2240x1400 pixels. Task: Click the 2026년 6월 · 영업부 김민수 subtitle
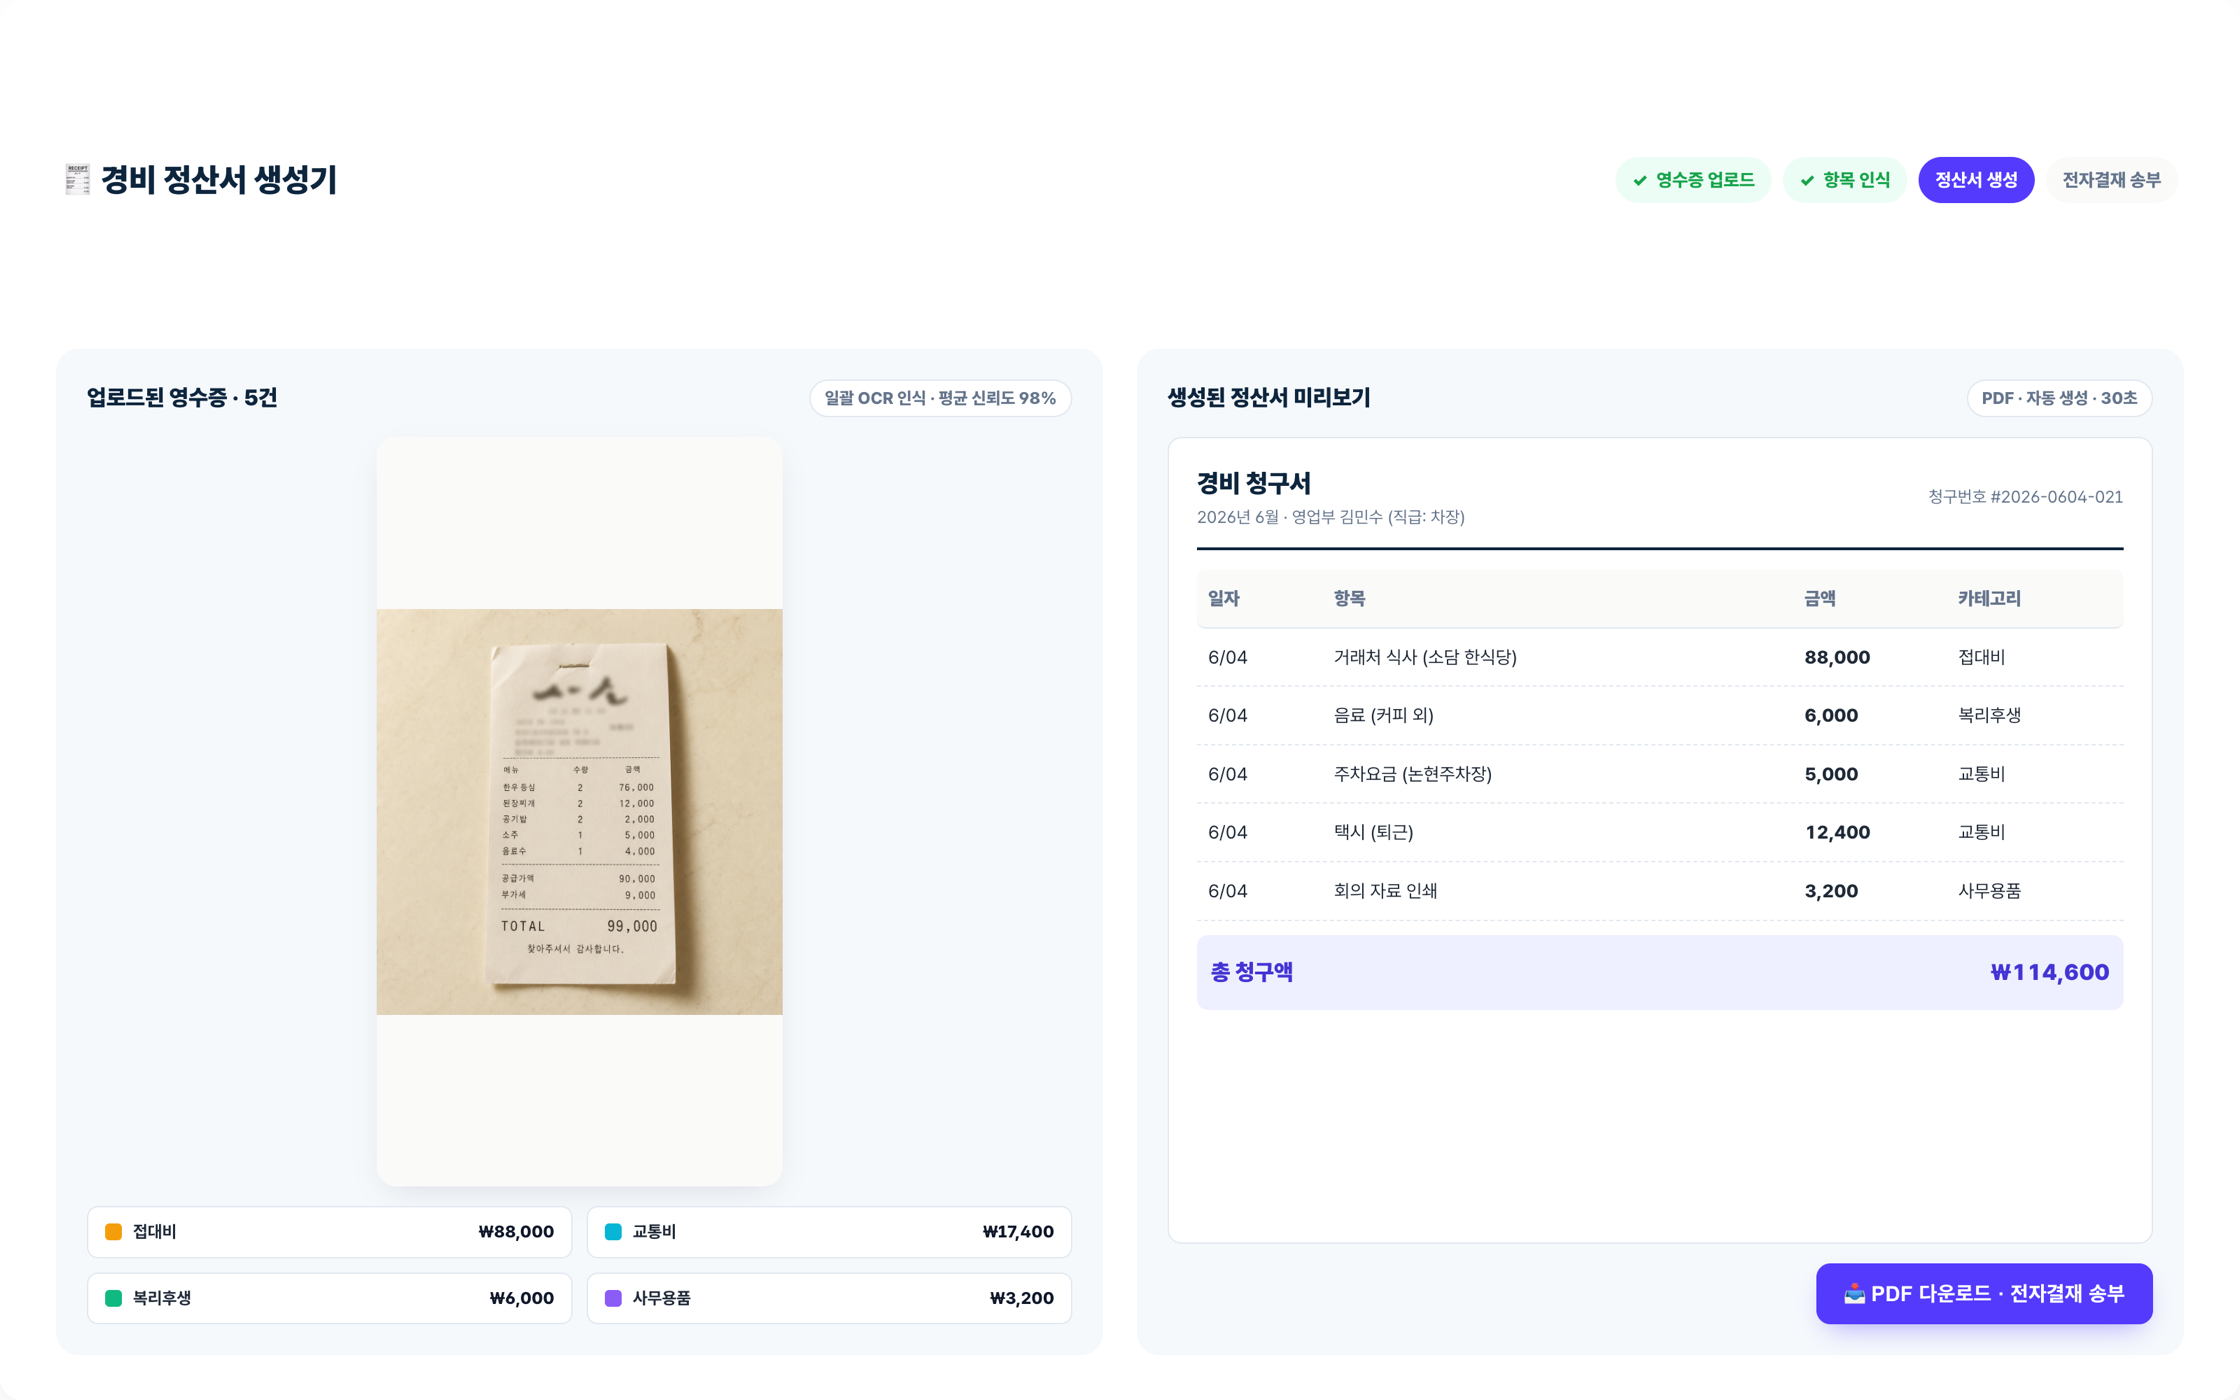(x=1330, y=517)
